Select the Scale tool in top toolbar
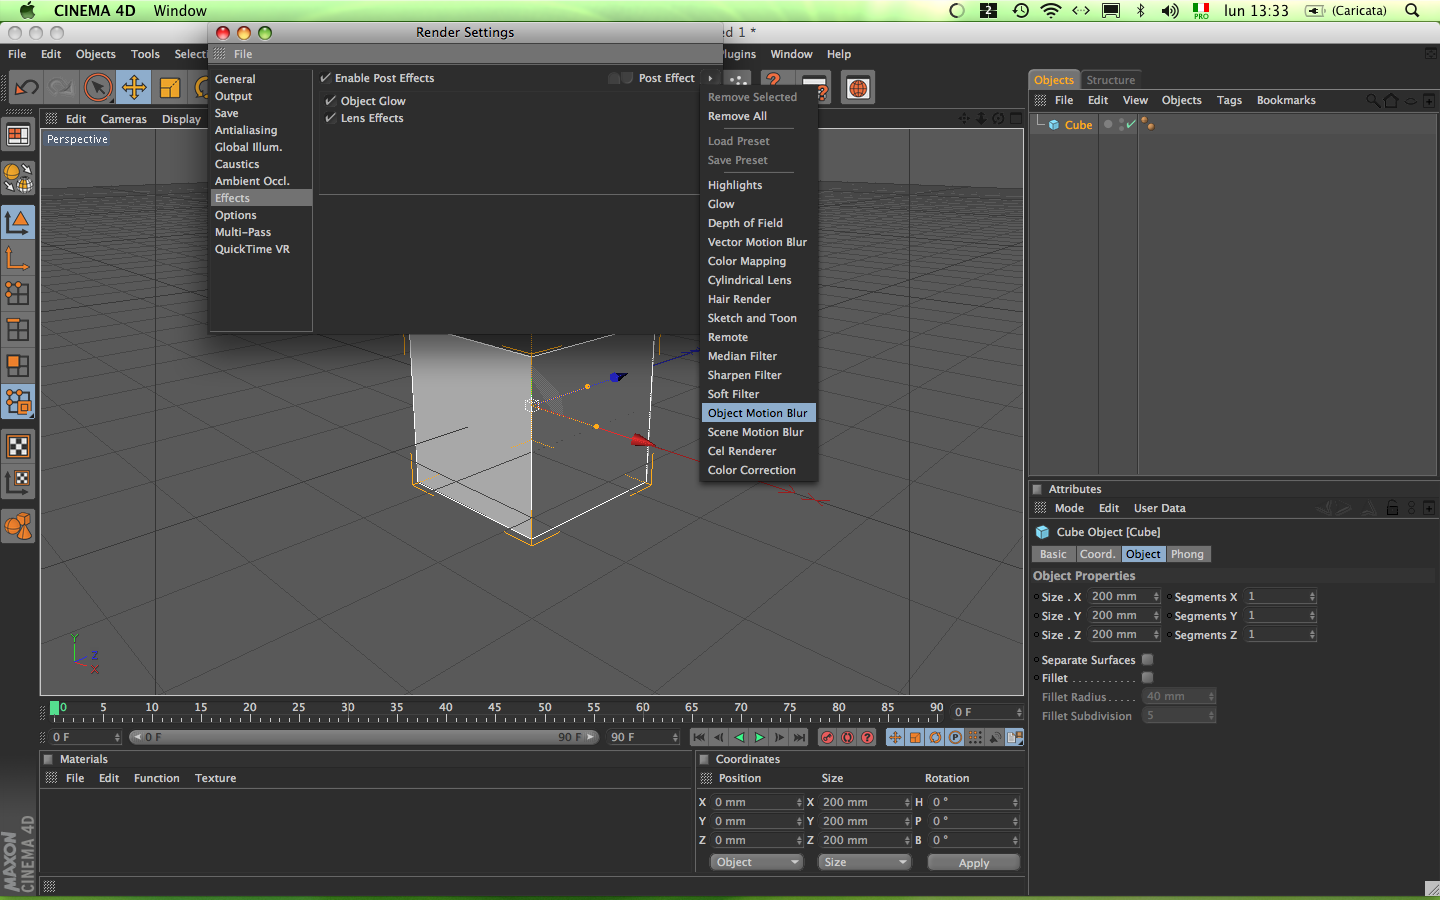The height and width of the screenshot is (900, 1440). 170,88
